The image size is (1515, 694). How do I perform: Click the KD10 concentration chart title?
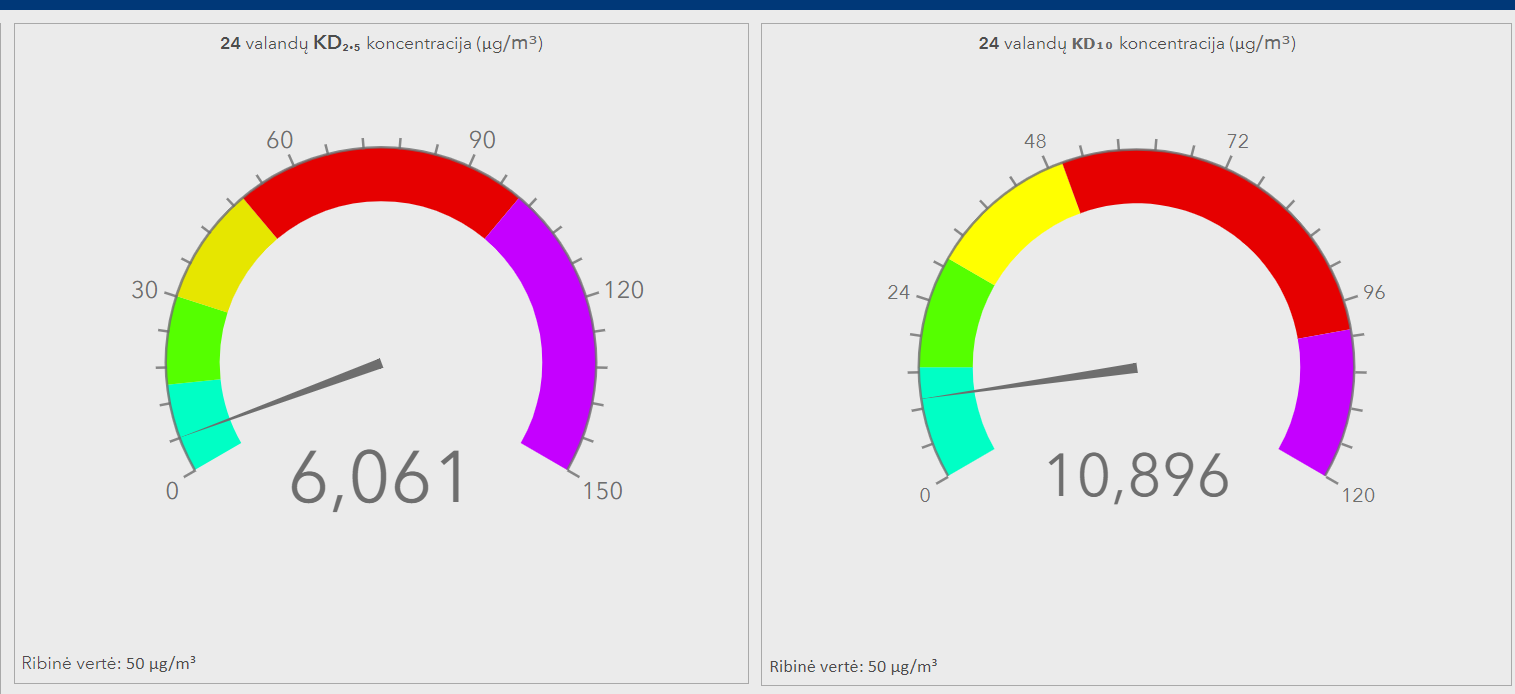pyautogui.click(x=1136, y=44)
